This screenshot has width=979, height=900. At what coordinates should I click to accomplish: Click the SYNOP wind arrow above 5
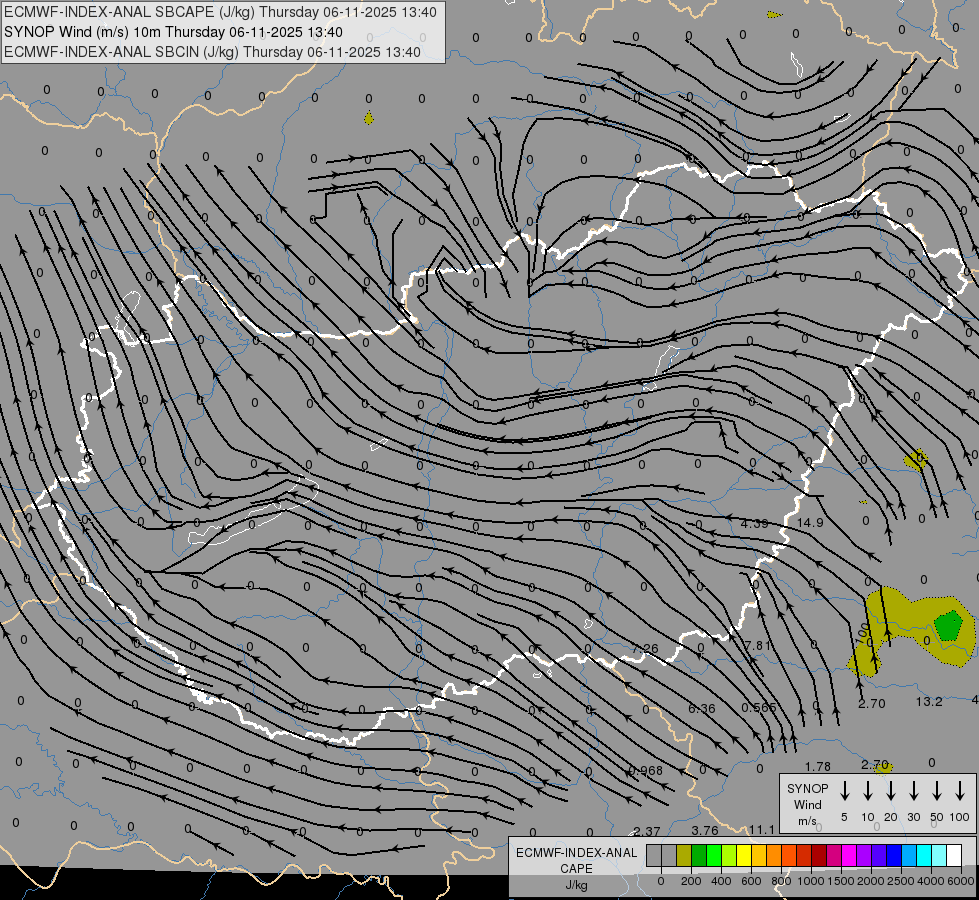(845, 791)
